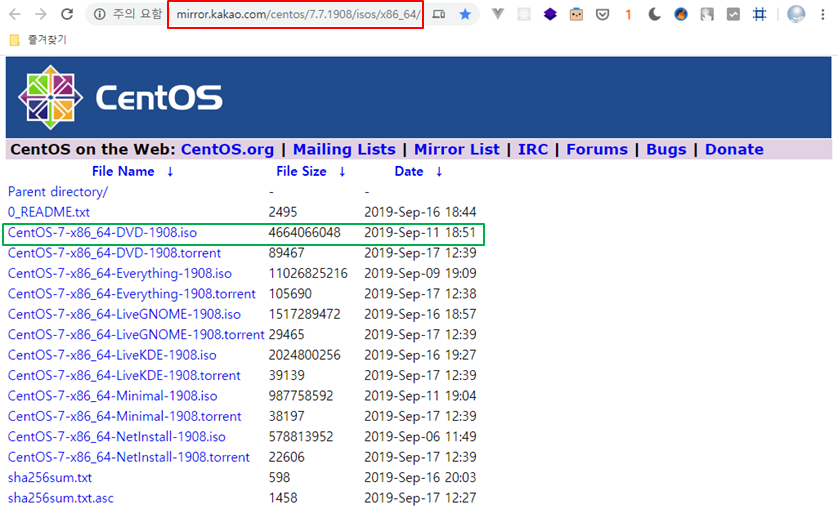Screen dimensions: 838x509
Task: Download CentOS-7-x86_64-LiveGNOME-1908.torrent
Action: pos(136,335)
